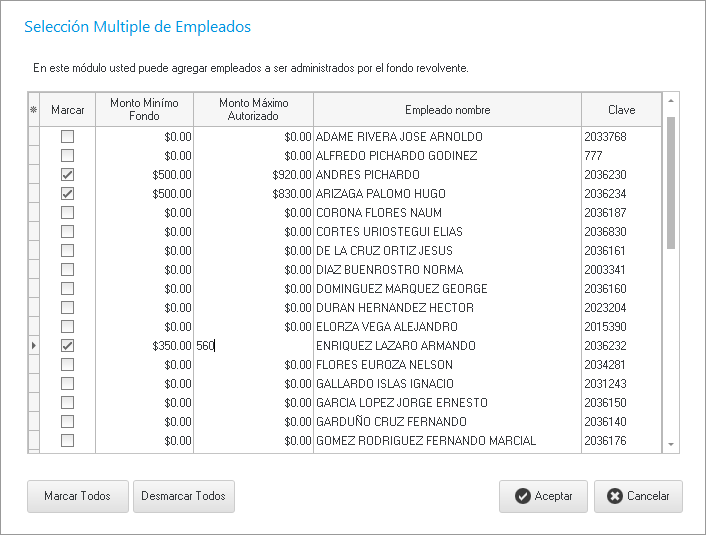Click scrollbar up arrow in employee list

point(671,101)
